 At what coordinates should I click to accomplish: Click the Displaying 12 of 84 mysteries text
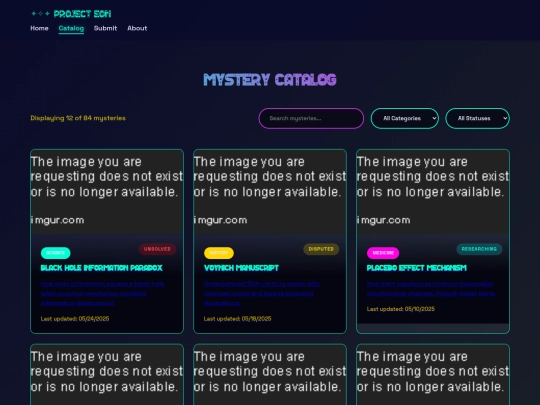(x=78, y=118)
